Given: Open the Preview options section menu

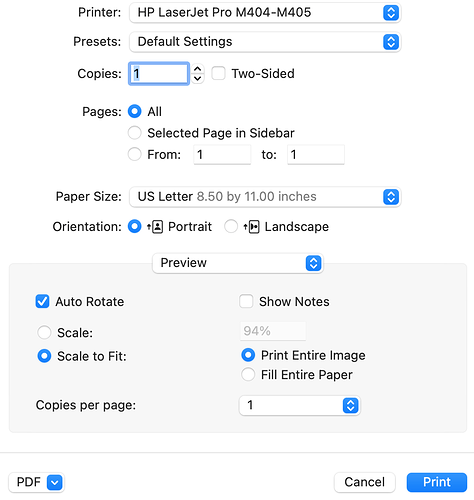Looking at the screenshot, I should pyautogui.click(x=238, y=263).
